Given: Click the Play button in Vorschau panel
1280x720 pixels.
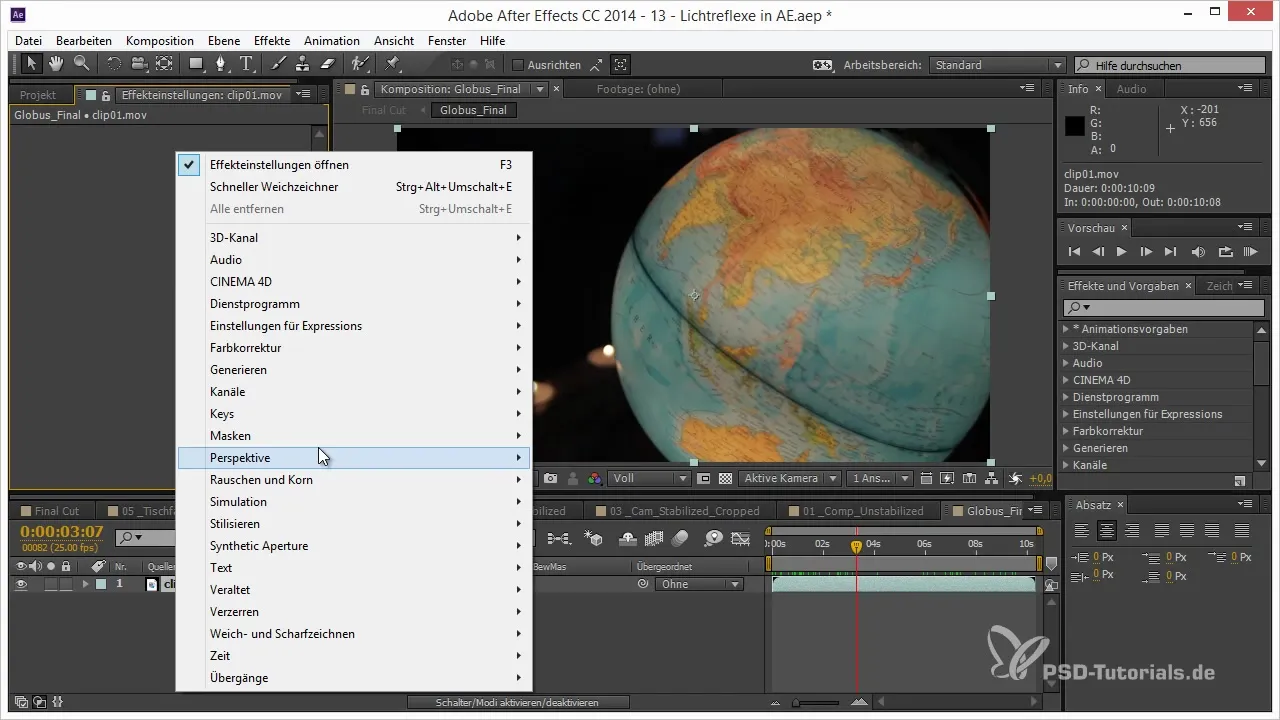Looking at the screenshot, I should [x=1121, y=252].
